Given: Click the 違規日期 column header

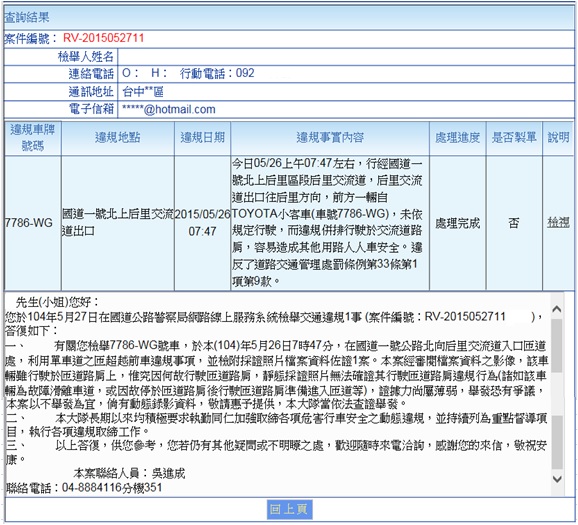Looking at the screenshot, I should tap(202, 138).
